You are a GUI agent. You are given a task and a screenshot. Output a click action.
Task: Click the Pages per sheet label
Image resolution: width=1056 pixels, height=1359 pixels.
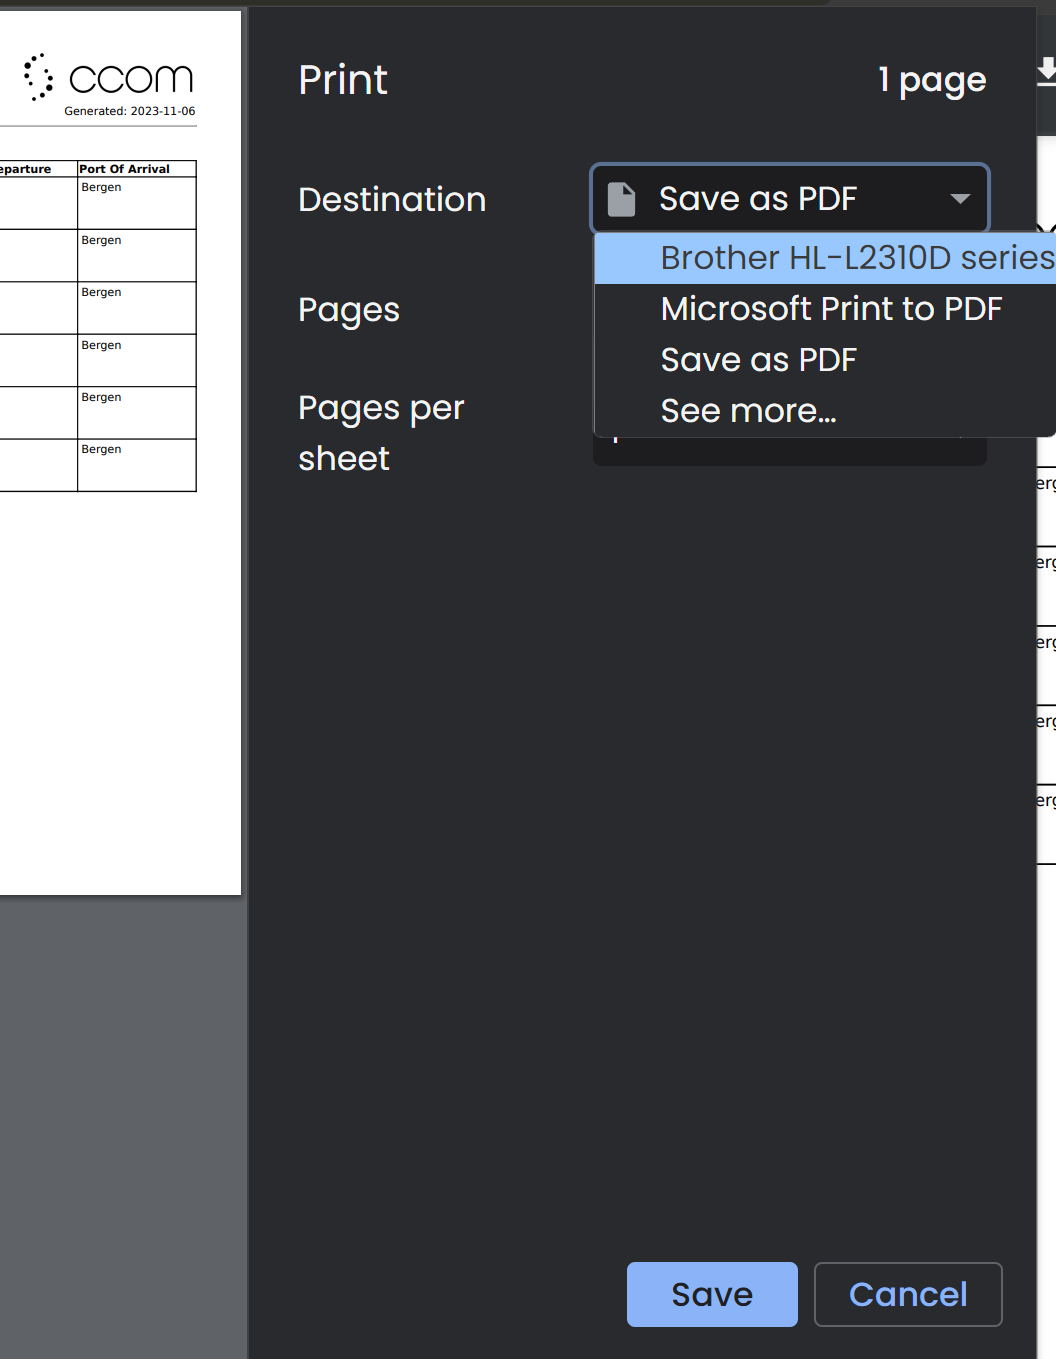coord(381,433)
